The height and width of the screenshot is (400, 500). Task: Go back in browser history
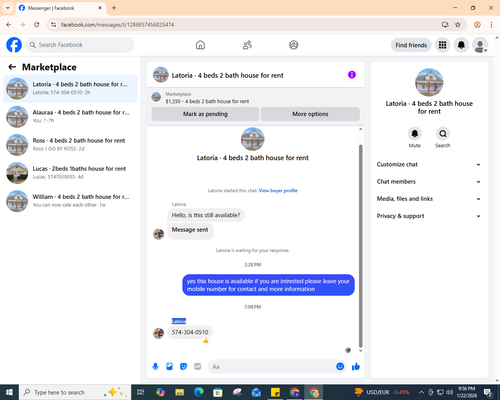(9, 25)
